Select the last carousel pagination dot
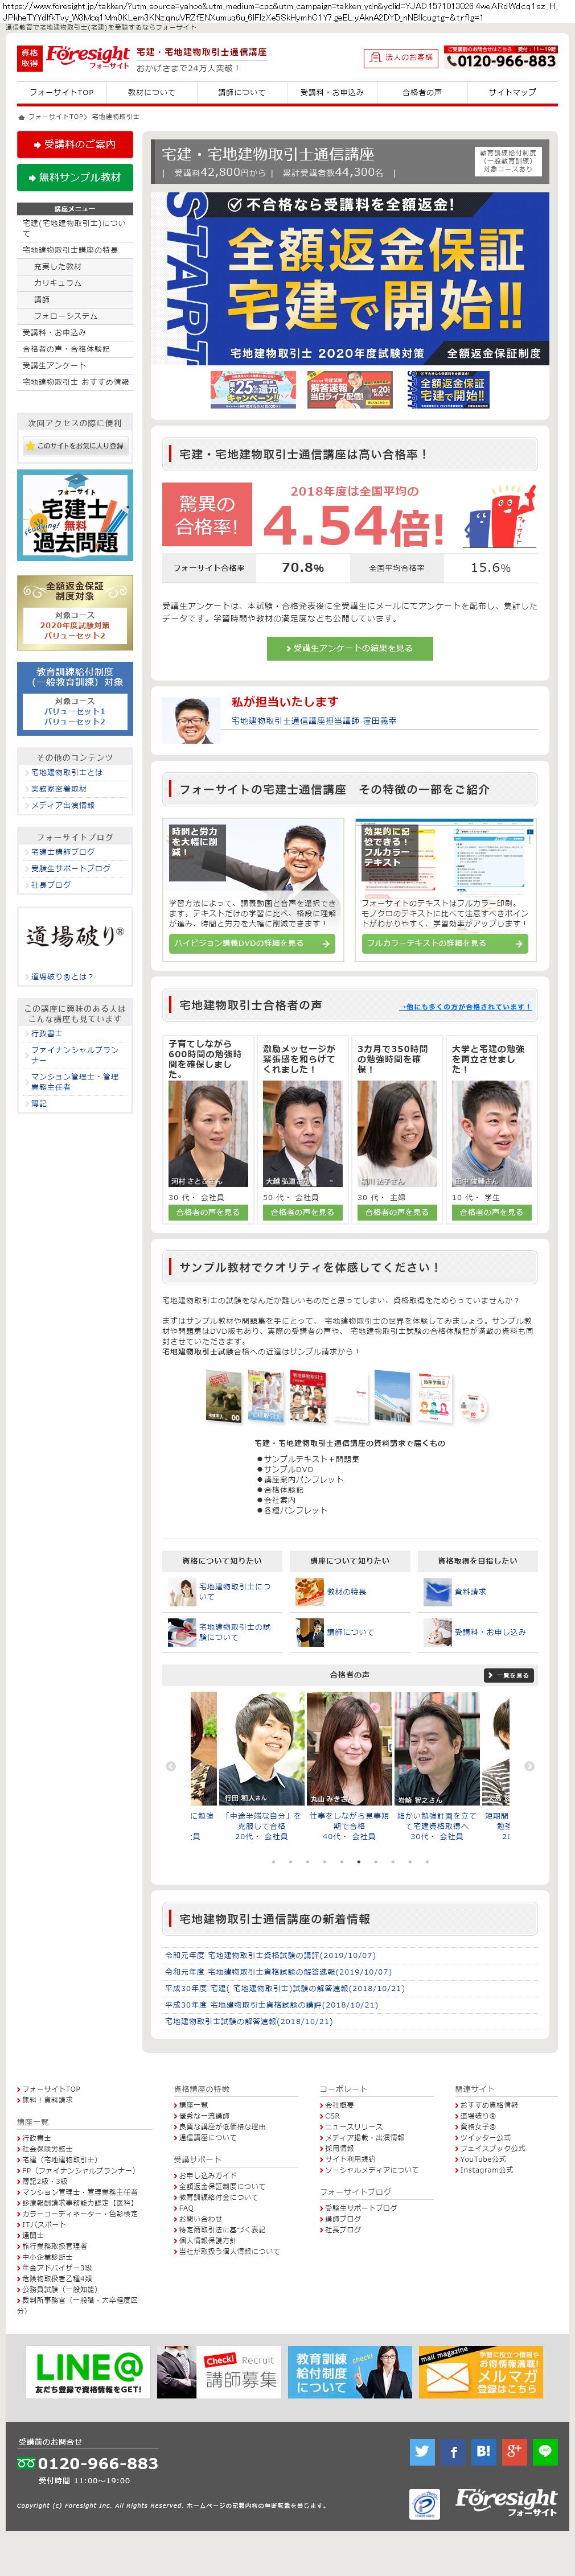575x2576 pixels. tap(427, 1861)
